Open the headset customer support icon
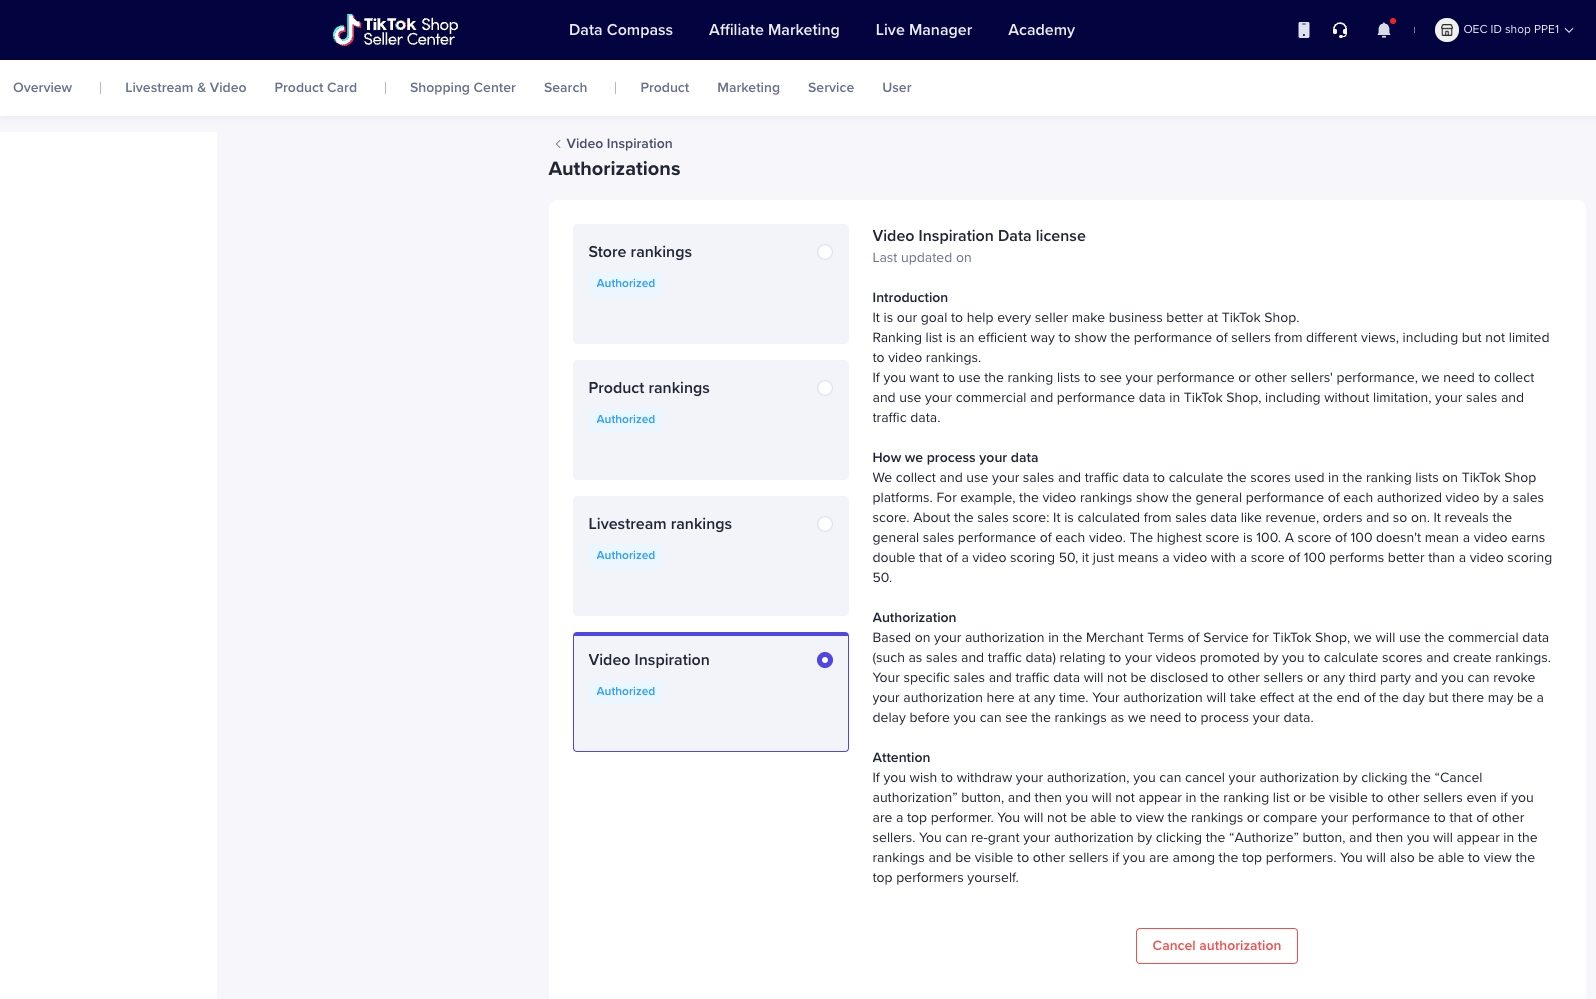Image resolution: width=1596 pixels, height=999 pixels. (1340, 30)
